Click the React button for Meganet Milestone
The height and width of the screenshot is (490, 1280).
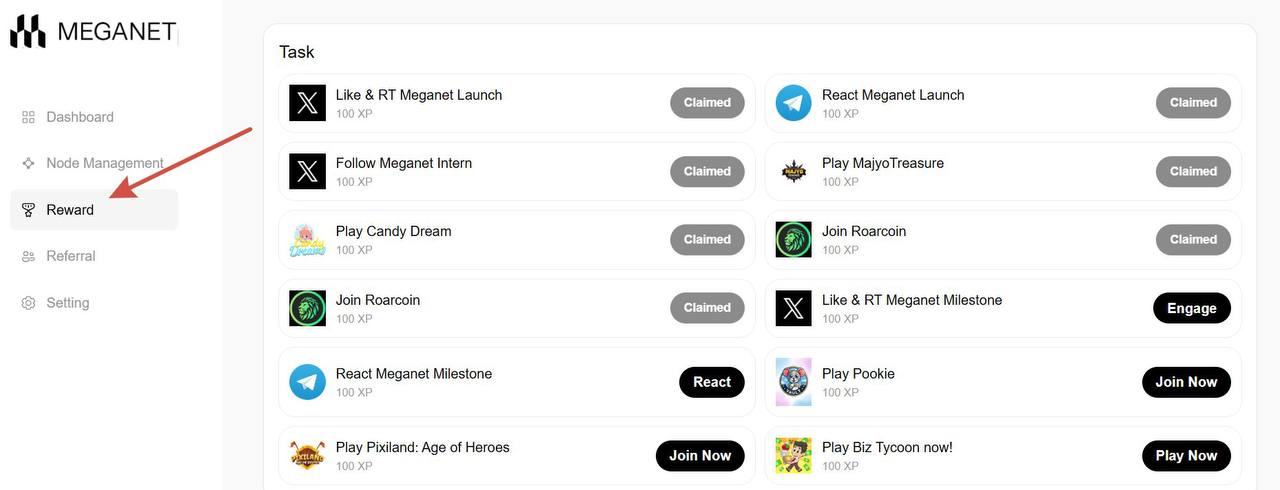[712, 382]
